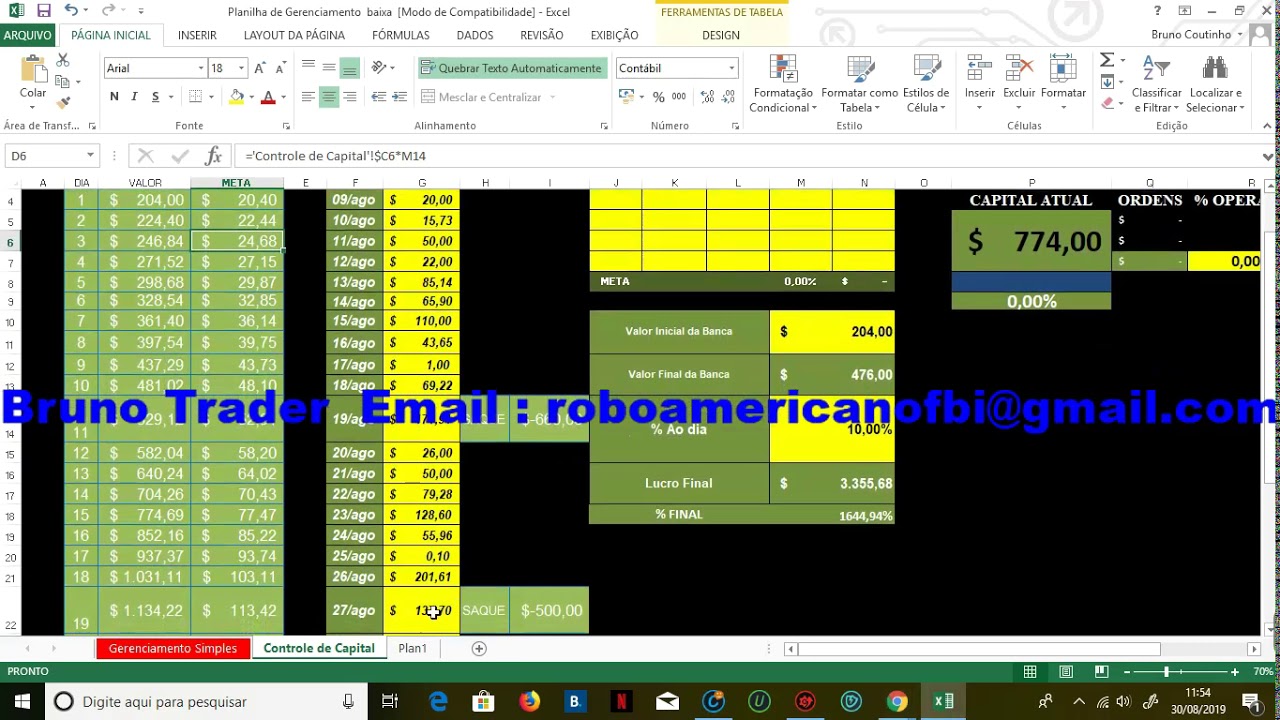Screen dimensions: 1280x720
Task: Click the Format Painter brush icon
Action: pos(63,103)
